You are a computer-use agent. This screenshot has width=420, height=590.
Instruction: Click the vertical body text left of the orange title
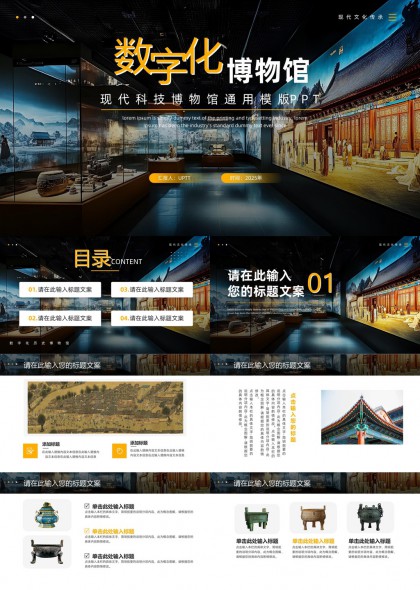[x=263, y=422]
